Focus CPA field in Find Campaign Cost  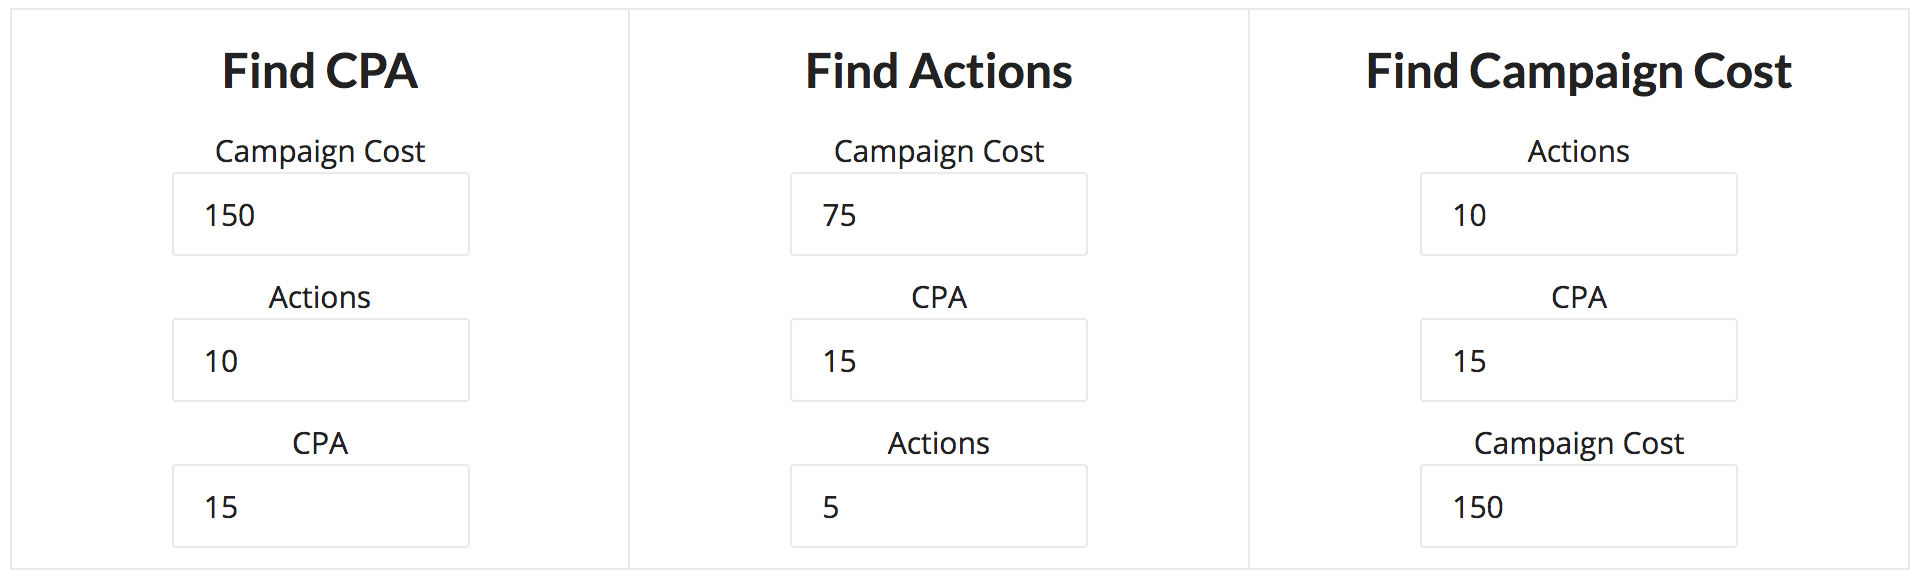click(1578, 360)
